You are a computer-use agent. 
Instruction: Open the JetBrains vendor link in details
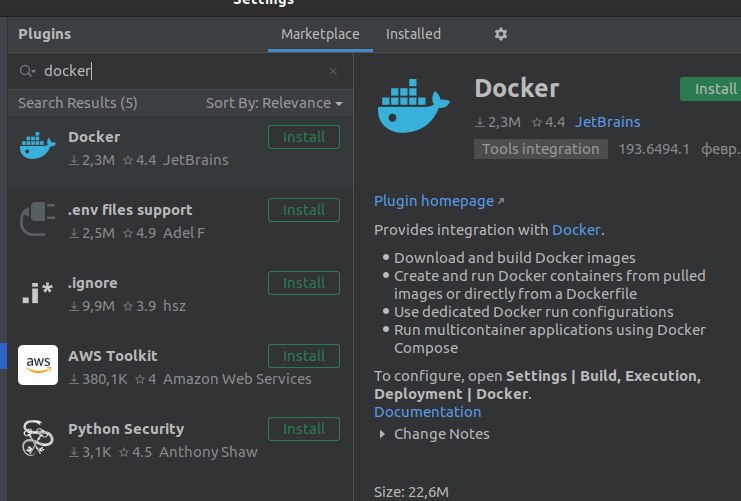607,122
